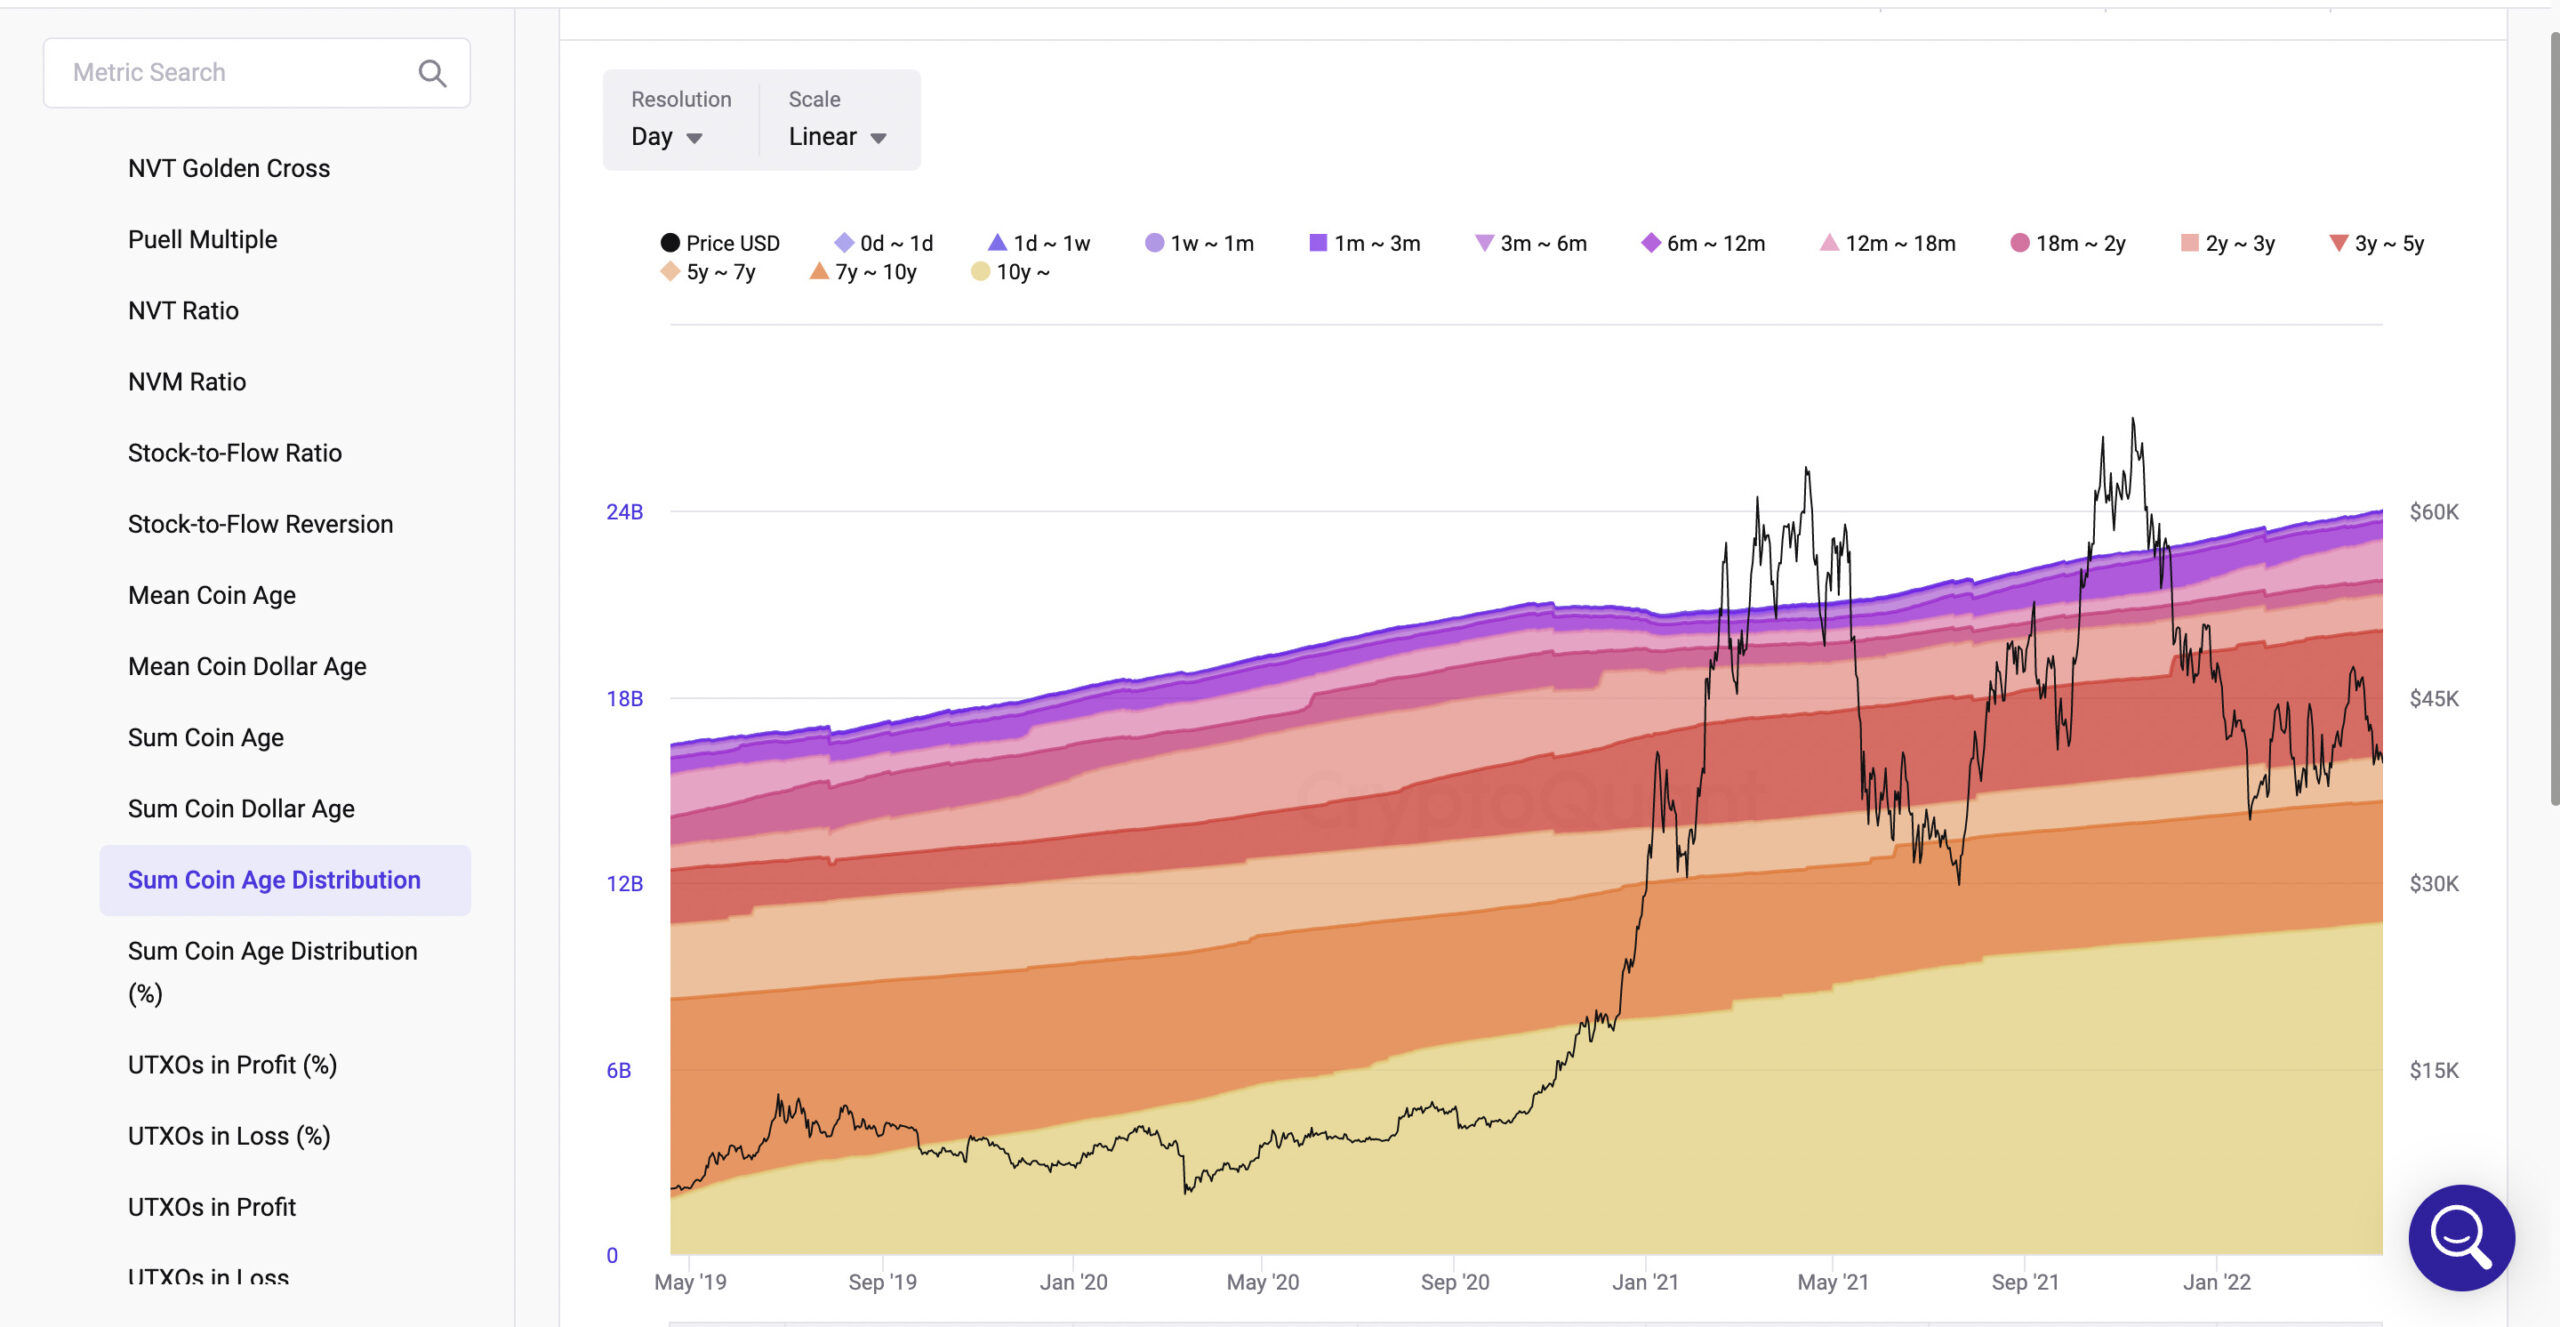Open Mean Coin Dollar Age metric
The height and width of the screenshot is (1327, 2560).
tap(247, 666)
